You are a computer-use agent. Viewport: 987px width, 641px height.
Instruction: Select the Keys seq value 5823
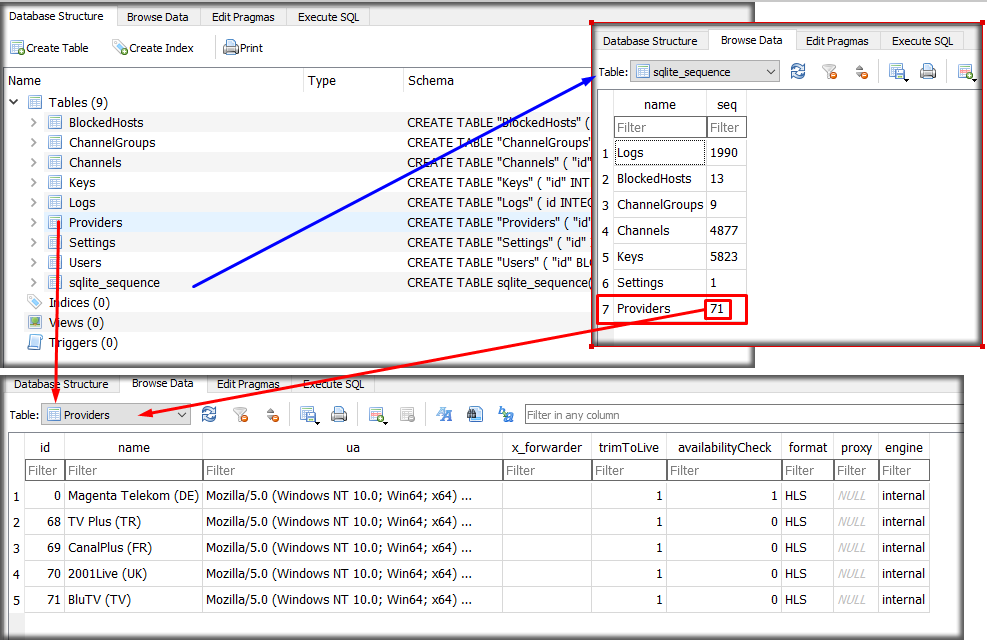pyautogui.click(x=726, y=257)
